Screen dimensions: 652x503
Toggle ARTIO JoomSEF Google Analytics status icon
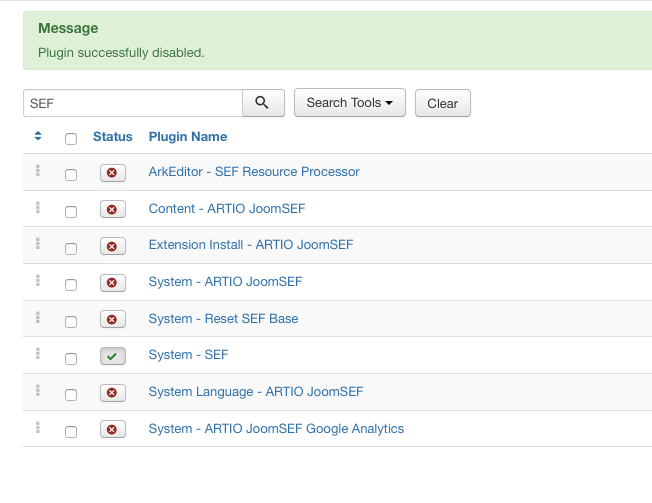[113, 429]
